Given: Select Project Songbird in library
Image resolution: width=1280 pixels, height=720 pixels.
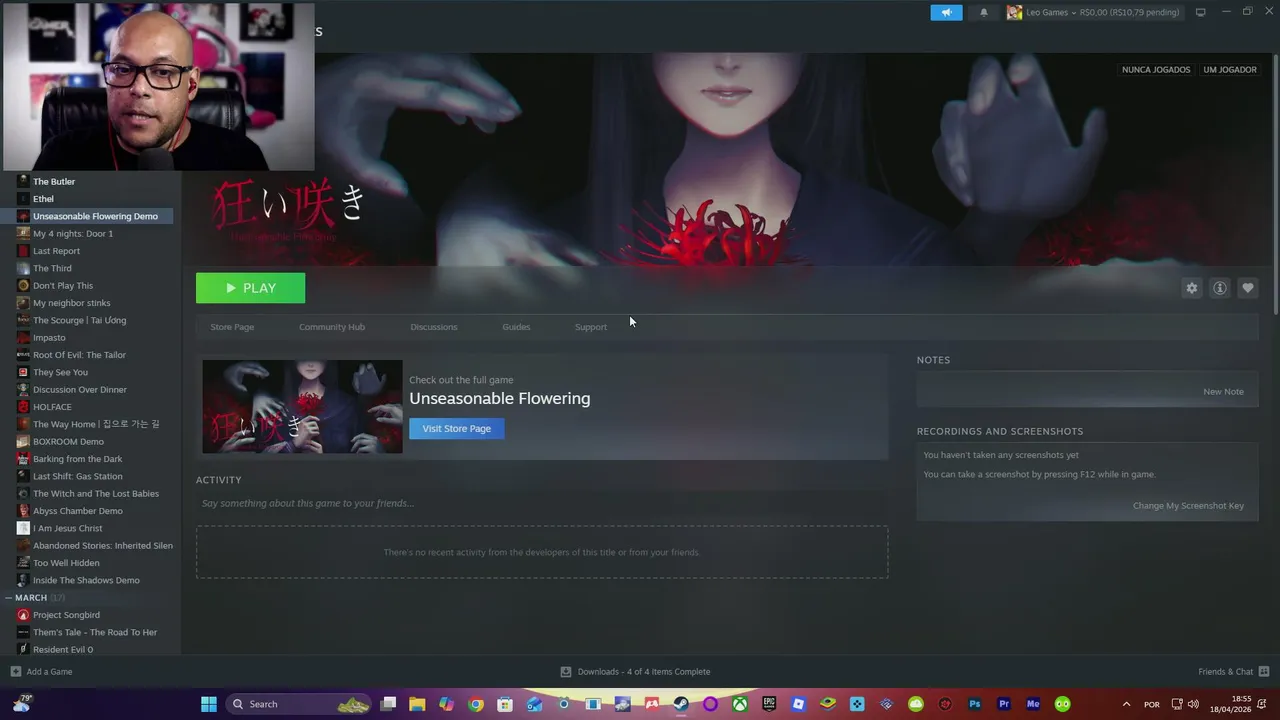Looking at the screenshot, I should pos(66,615).
